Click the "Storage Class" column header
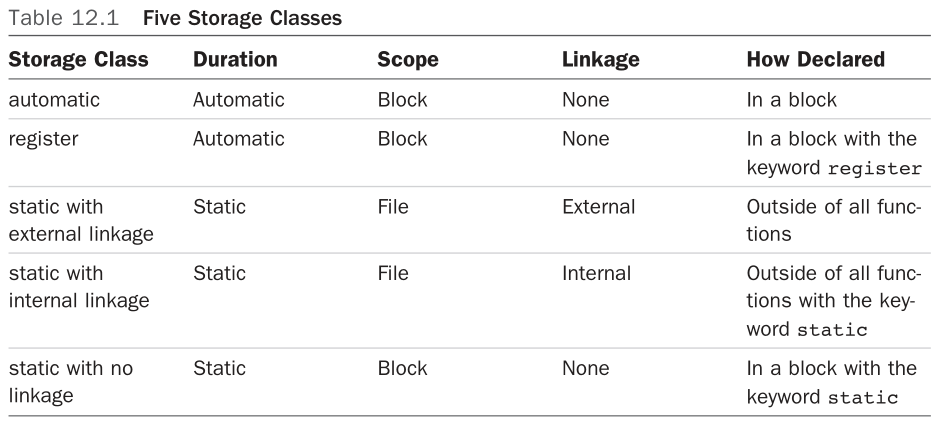Screen dimensions: 943x428 pyautogui.click(x=78, y=60)
